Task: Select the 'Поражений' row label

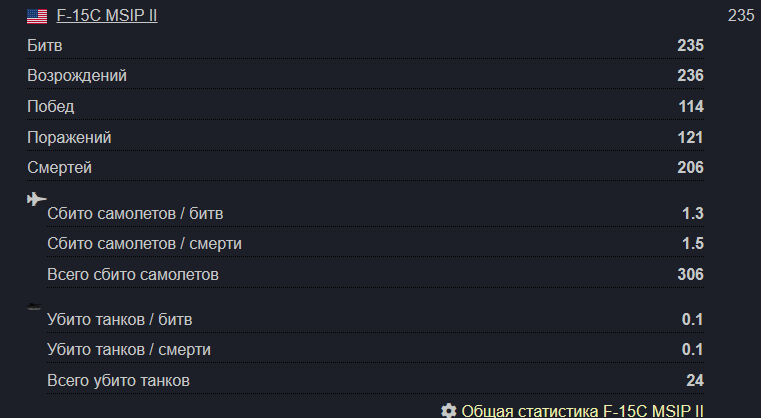Action: pos(69,137)
